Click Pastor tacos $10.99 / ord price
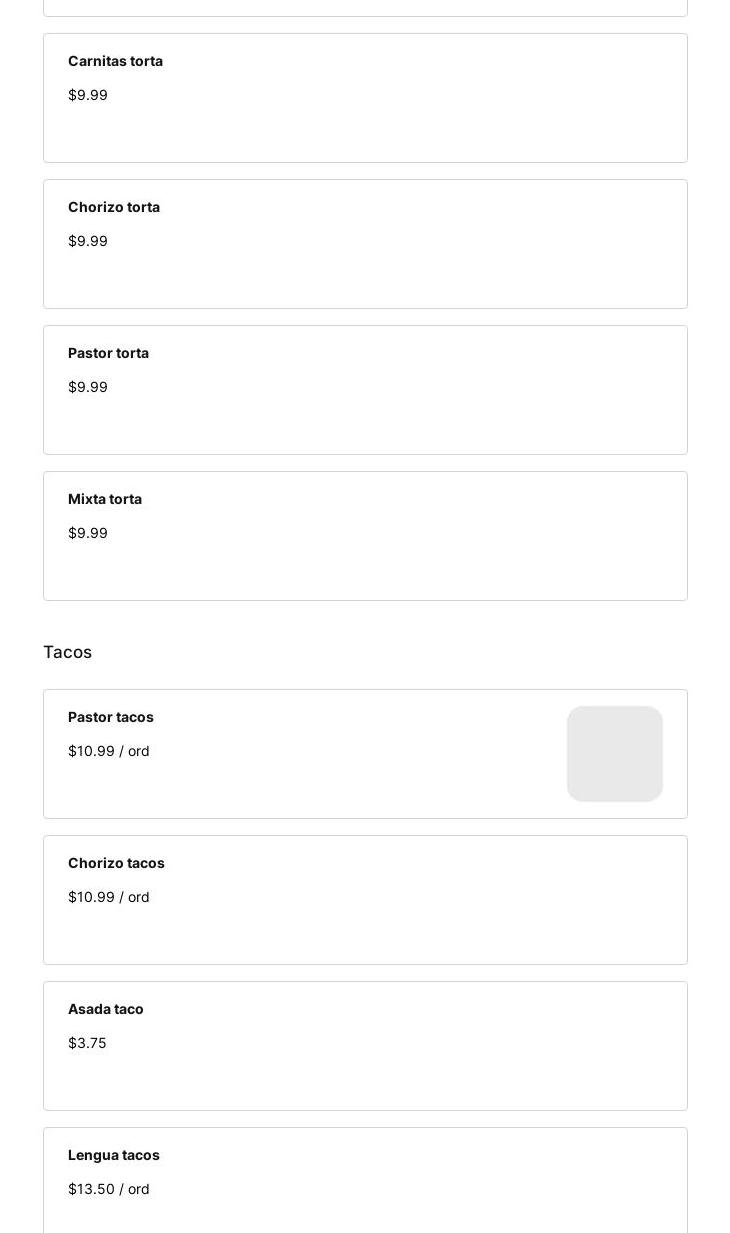Screen dimensions: 730x1233 coord(109,751)
